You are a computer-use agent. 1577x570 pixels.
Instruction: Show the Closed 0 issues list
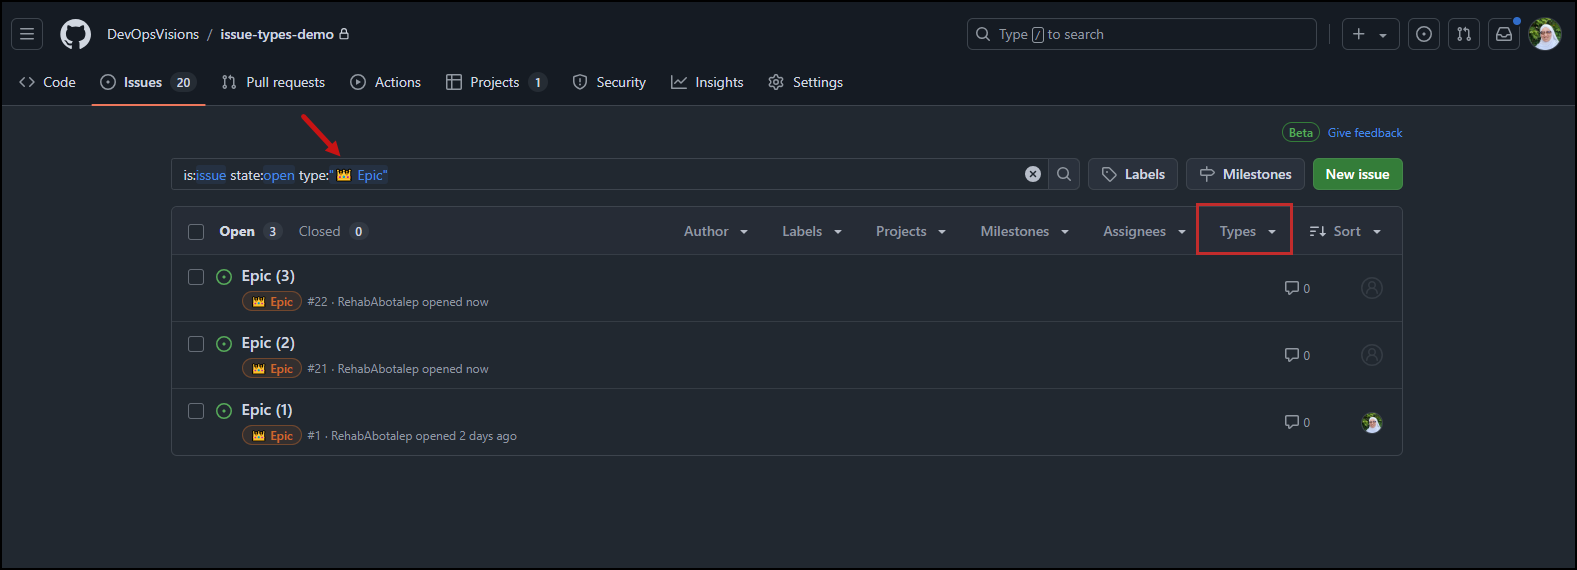333,231
